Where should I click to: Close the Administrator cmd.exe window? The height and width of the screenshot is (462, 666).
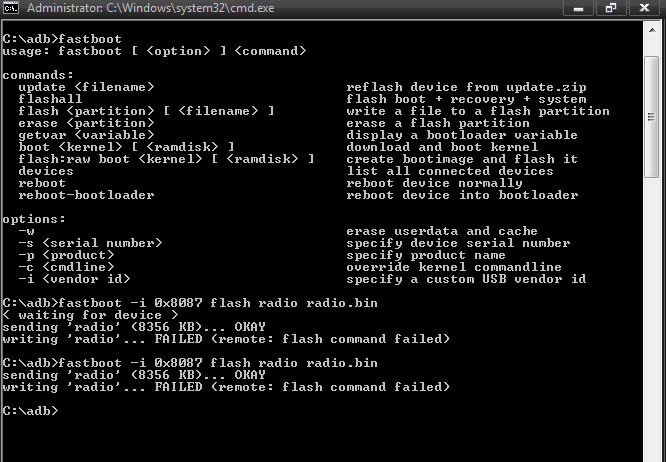pyautogui.click(x=644, y=8)
